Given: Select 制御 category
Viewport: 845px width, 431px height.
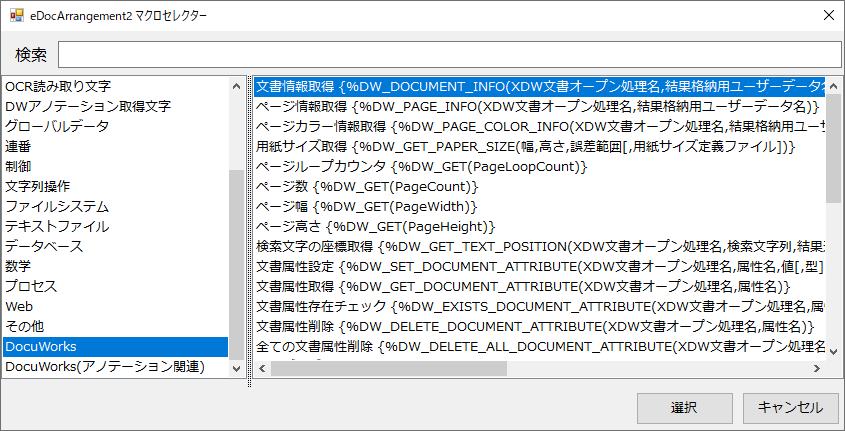Looking at the screenshot, I should pos(116,166).
